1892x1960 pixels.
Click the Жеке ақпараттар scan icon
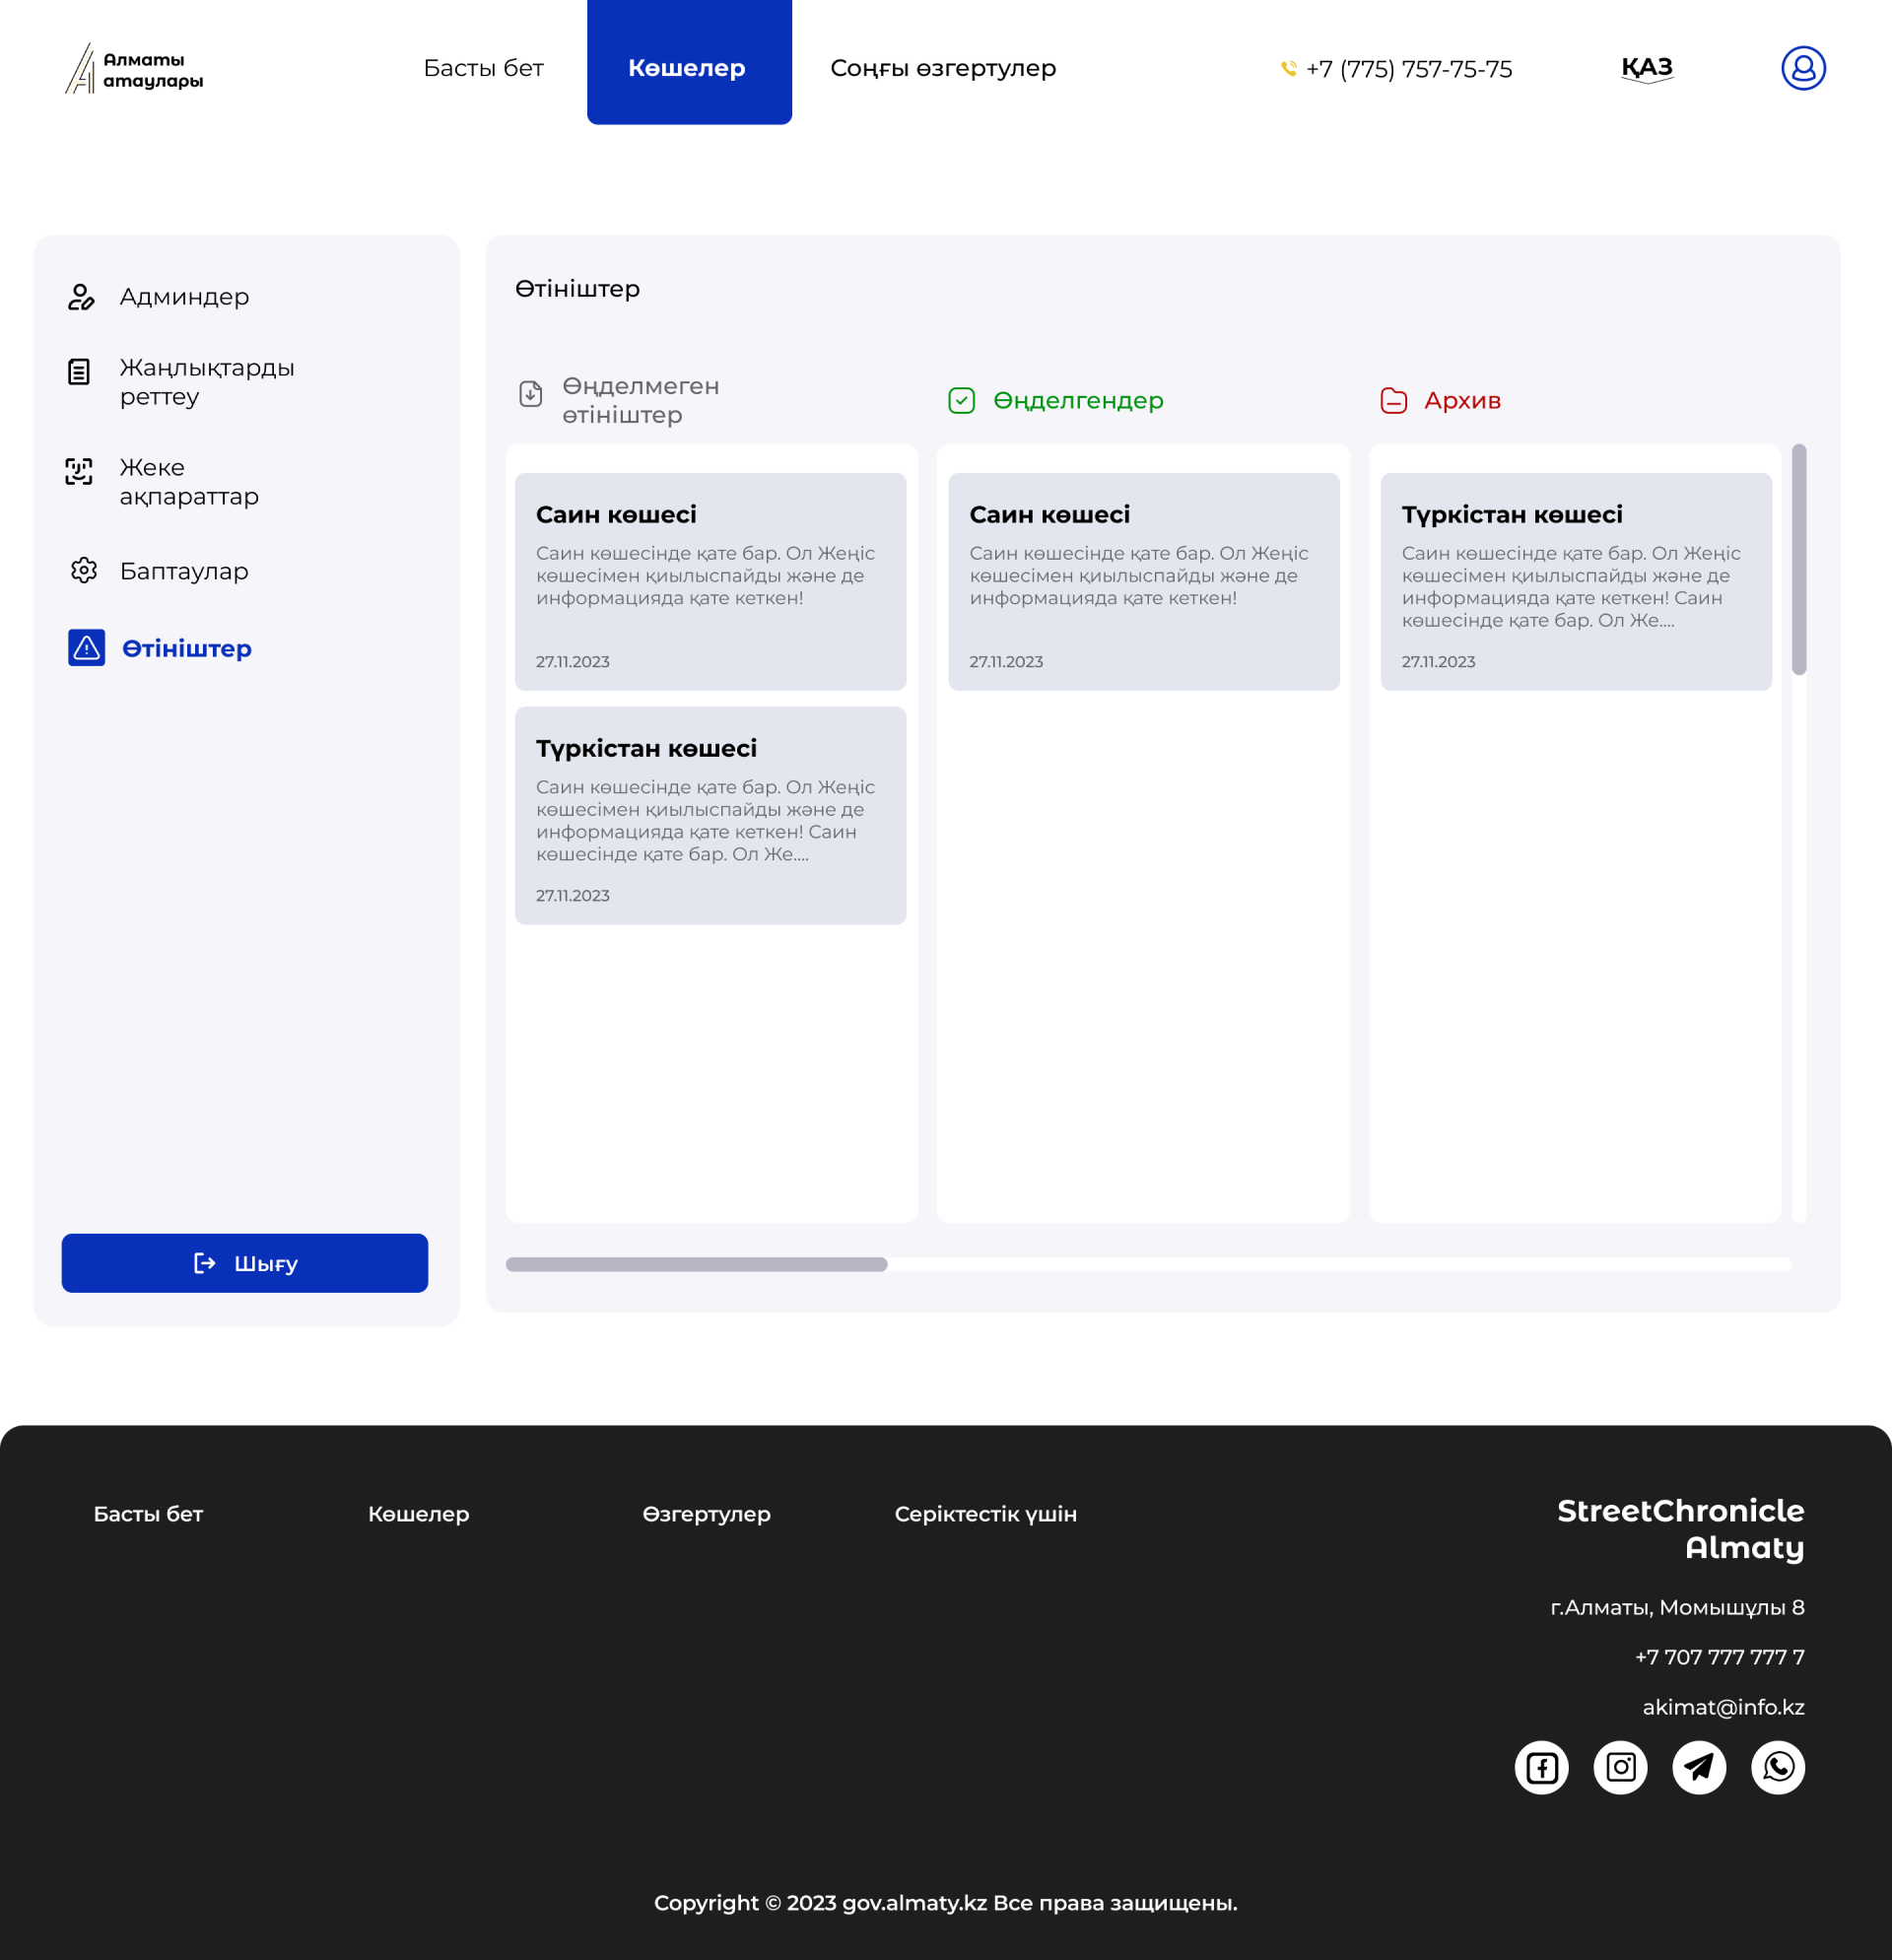point(79,471)
